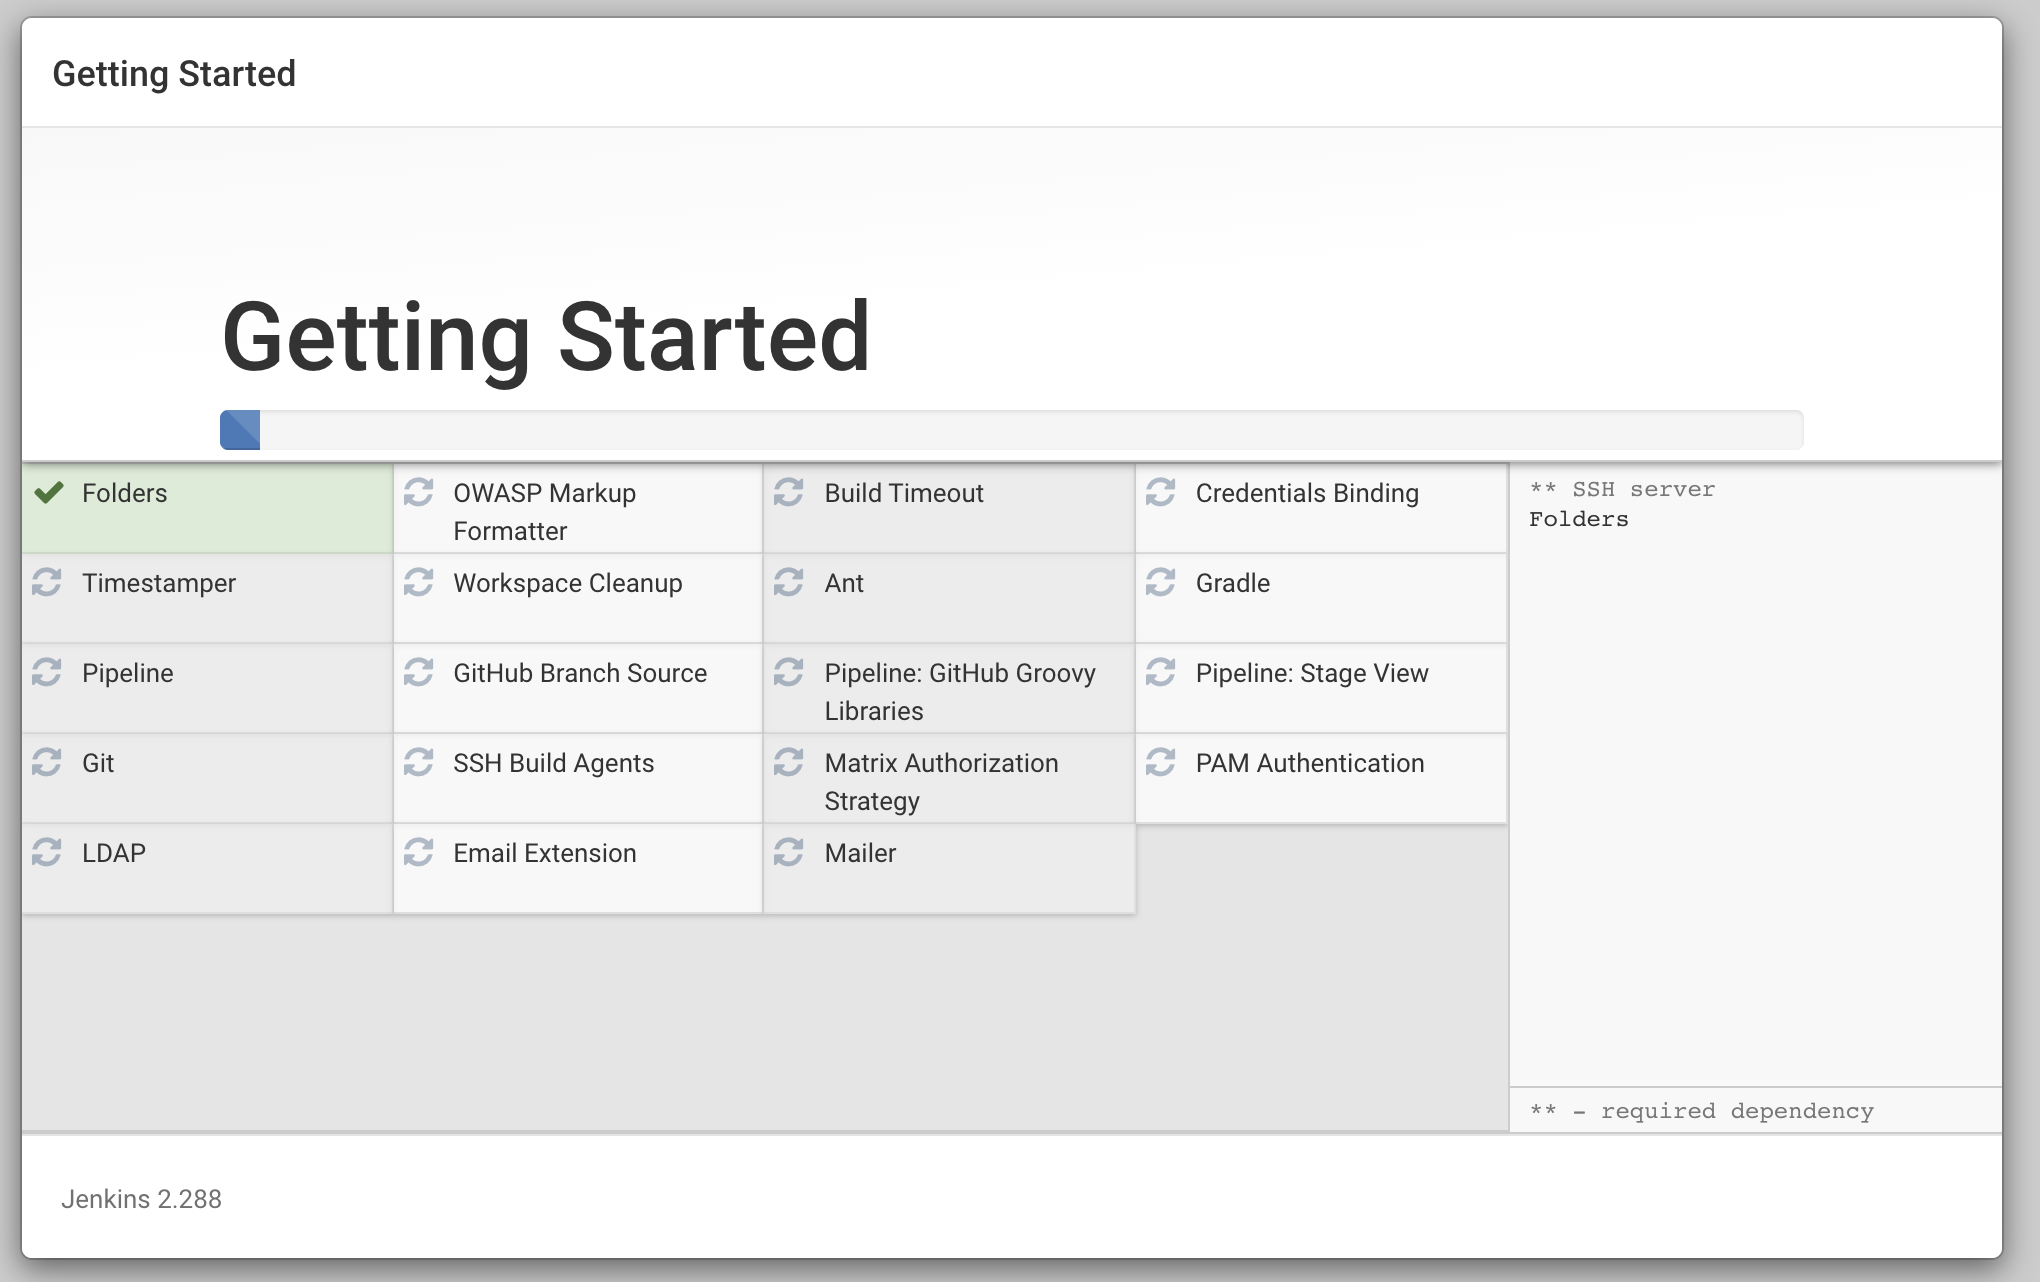
Task: Click the 'Folders' line in the install log
Action: point(1579,519)
